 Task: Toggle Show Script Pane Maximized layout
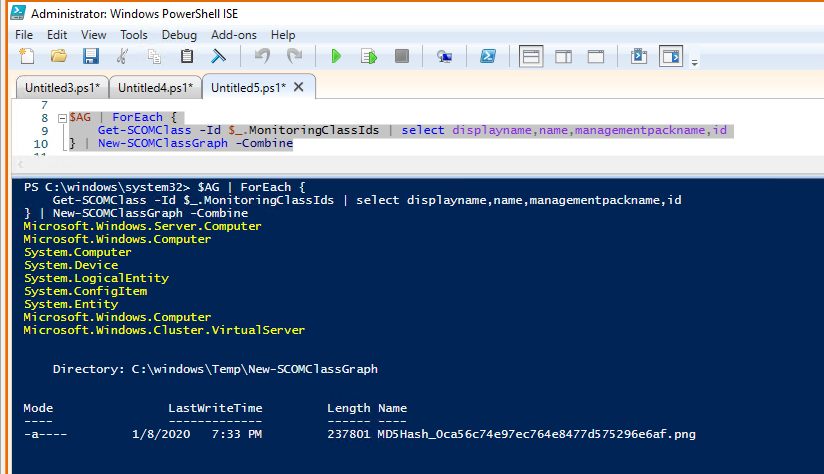(x=596, y=57)
